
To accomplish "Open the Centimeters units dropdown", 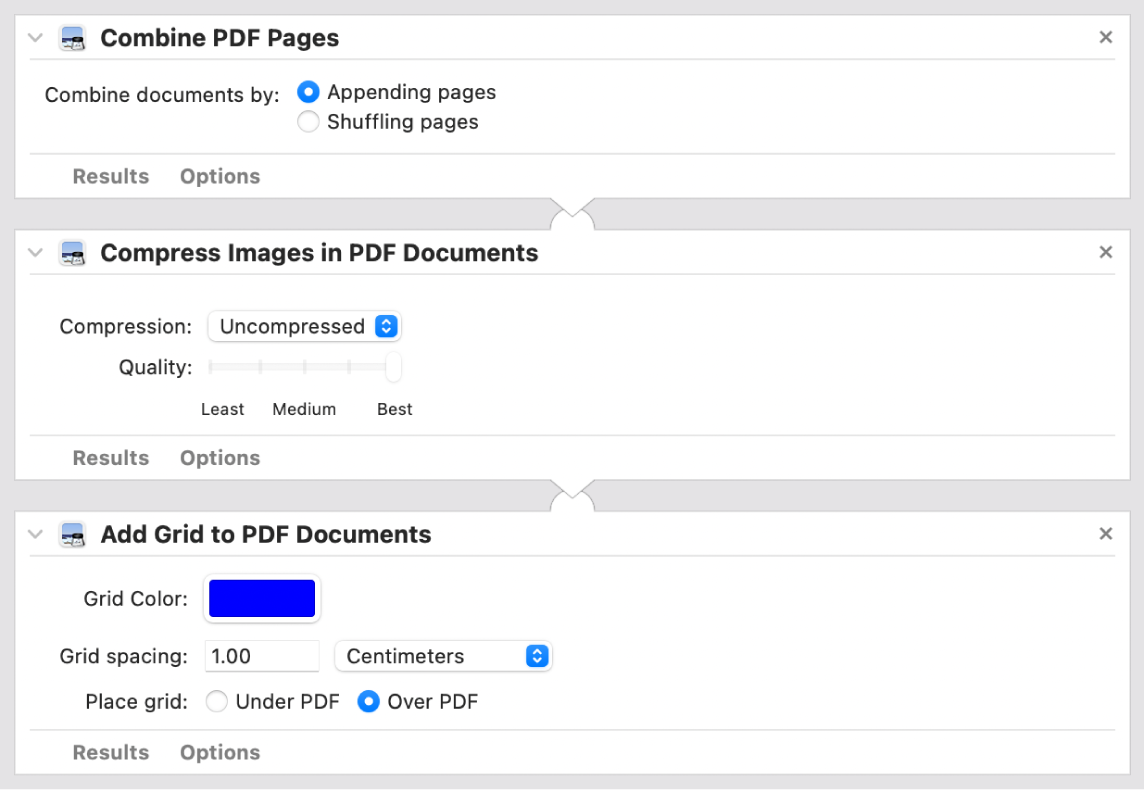I will 443,656.
